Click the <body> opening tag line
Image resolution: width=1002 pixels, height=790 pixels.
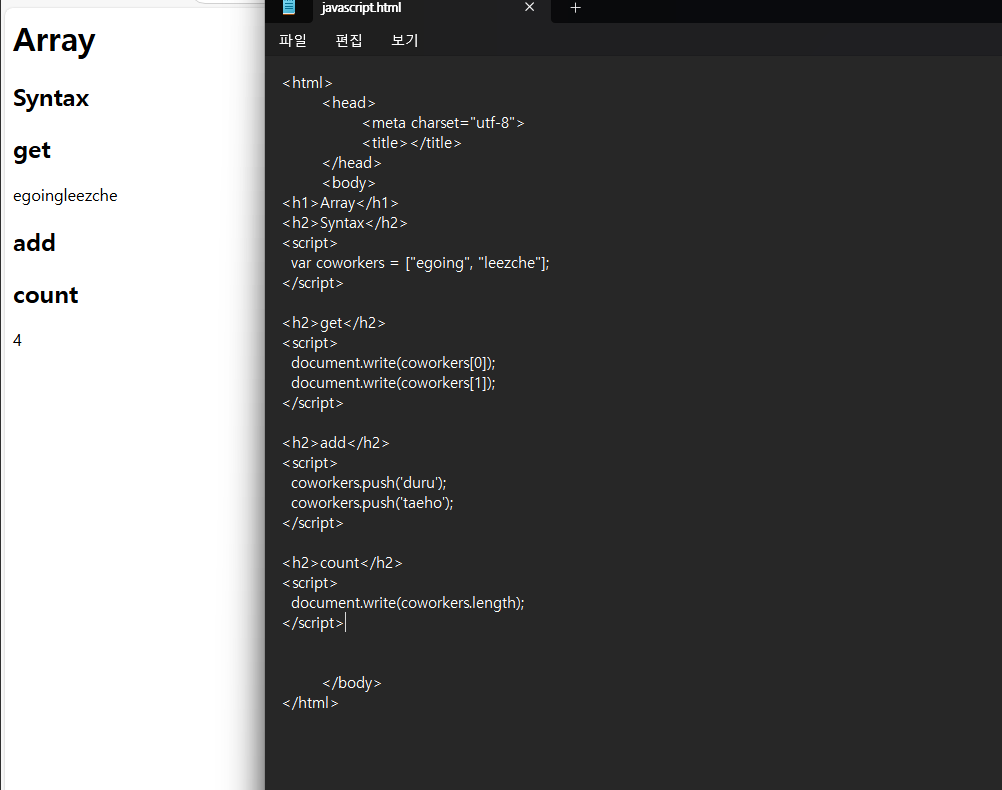pos(349,183)
